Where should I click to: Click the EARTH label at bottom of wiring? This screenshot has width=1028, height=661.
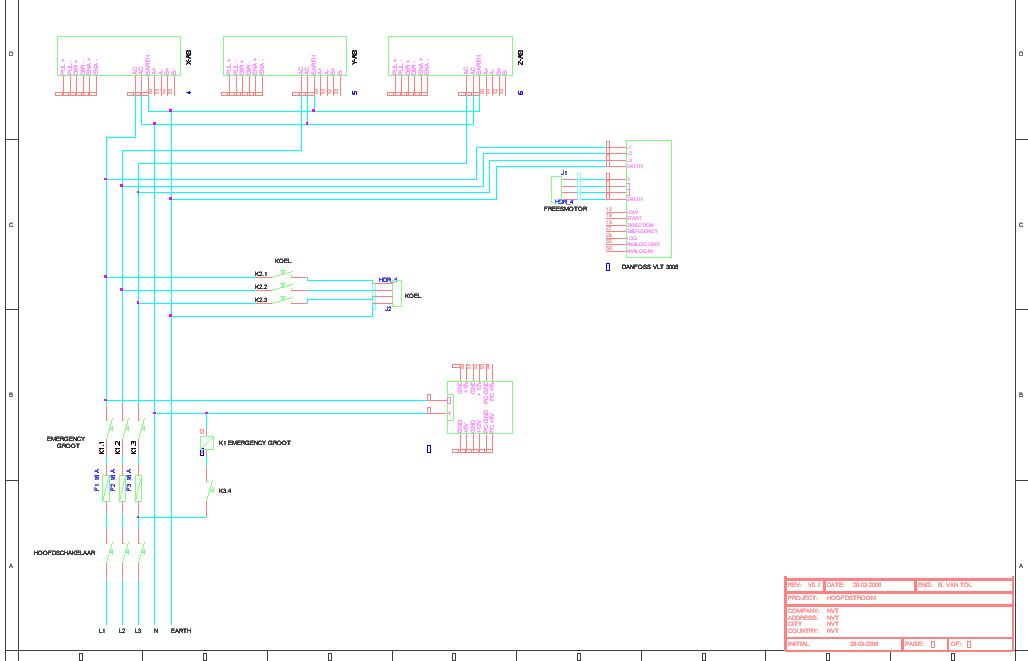click(x=180, y=631)
